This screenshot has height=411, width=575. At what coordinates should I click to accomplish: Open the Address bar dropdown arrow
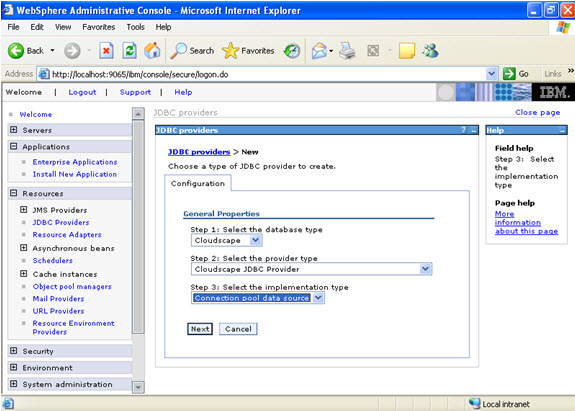[x=491, y=74]
